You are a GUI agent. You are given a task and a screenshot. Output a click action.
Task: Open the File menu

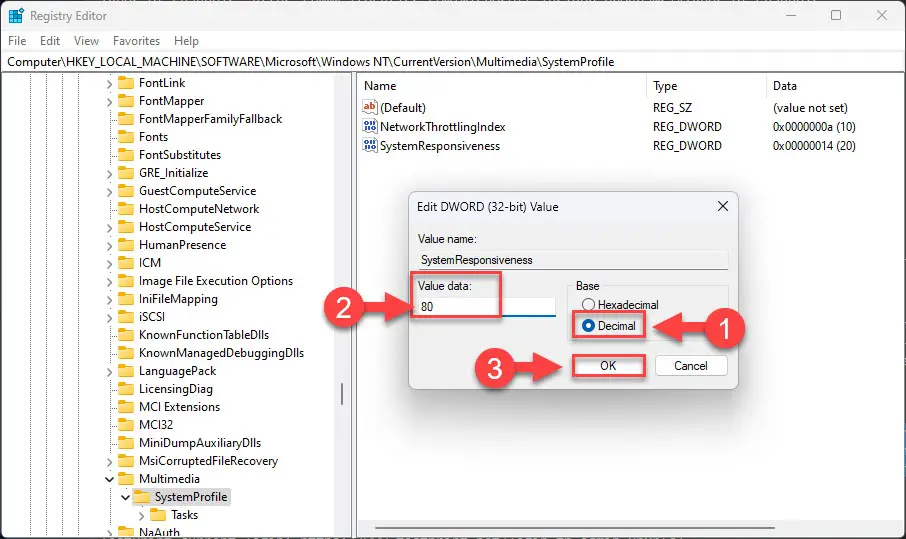pyautogui.click(x=17, y=40)
